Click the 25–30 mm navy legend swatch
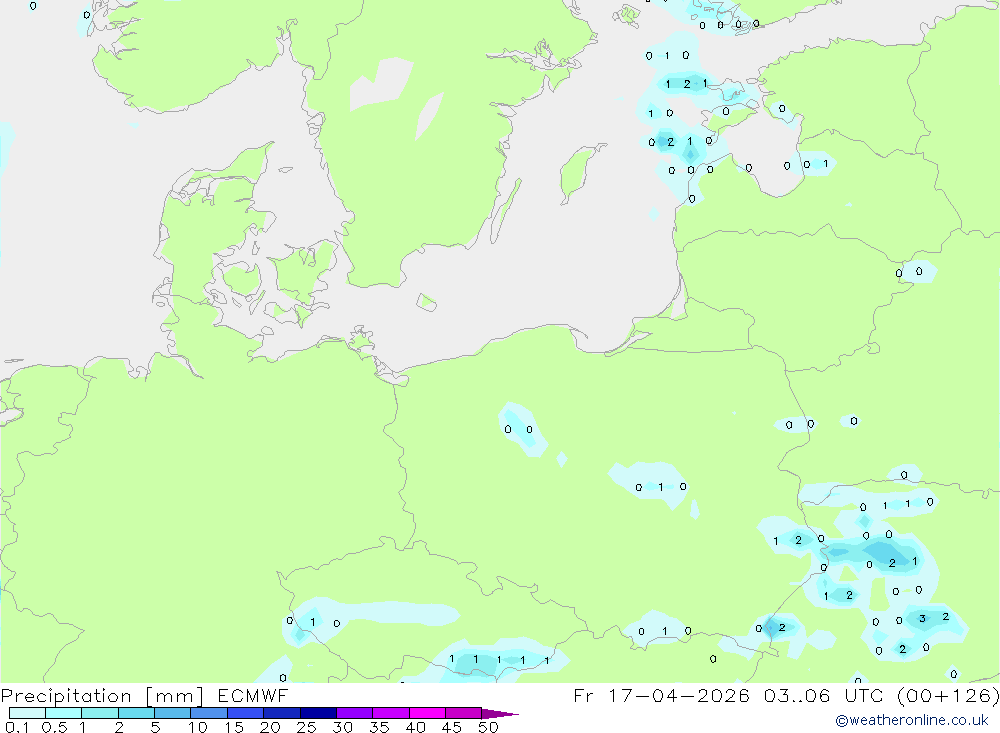1000x733 pixels. 318,713
